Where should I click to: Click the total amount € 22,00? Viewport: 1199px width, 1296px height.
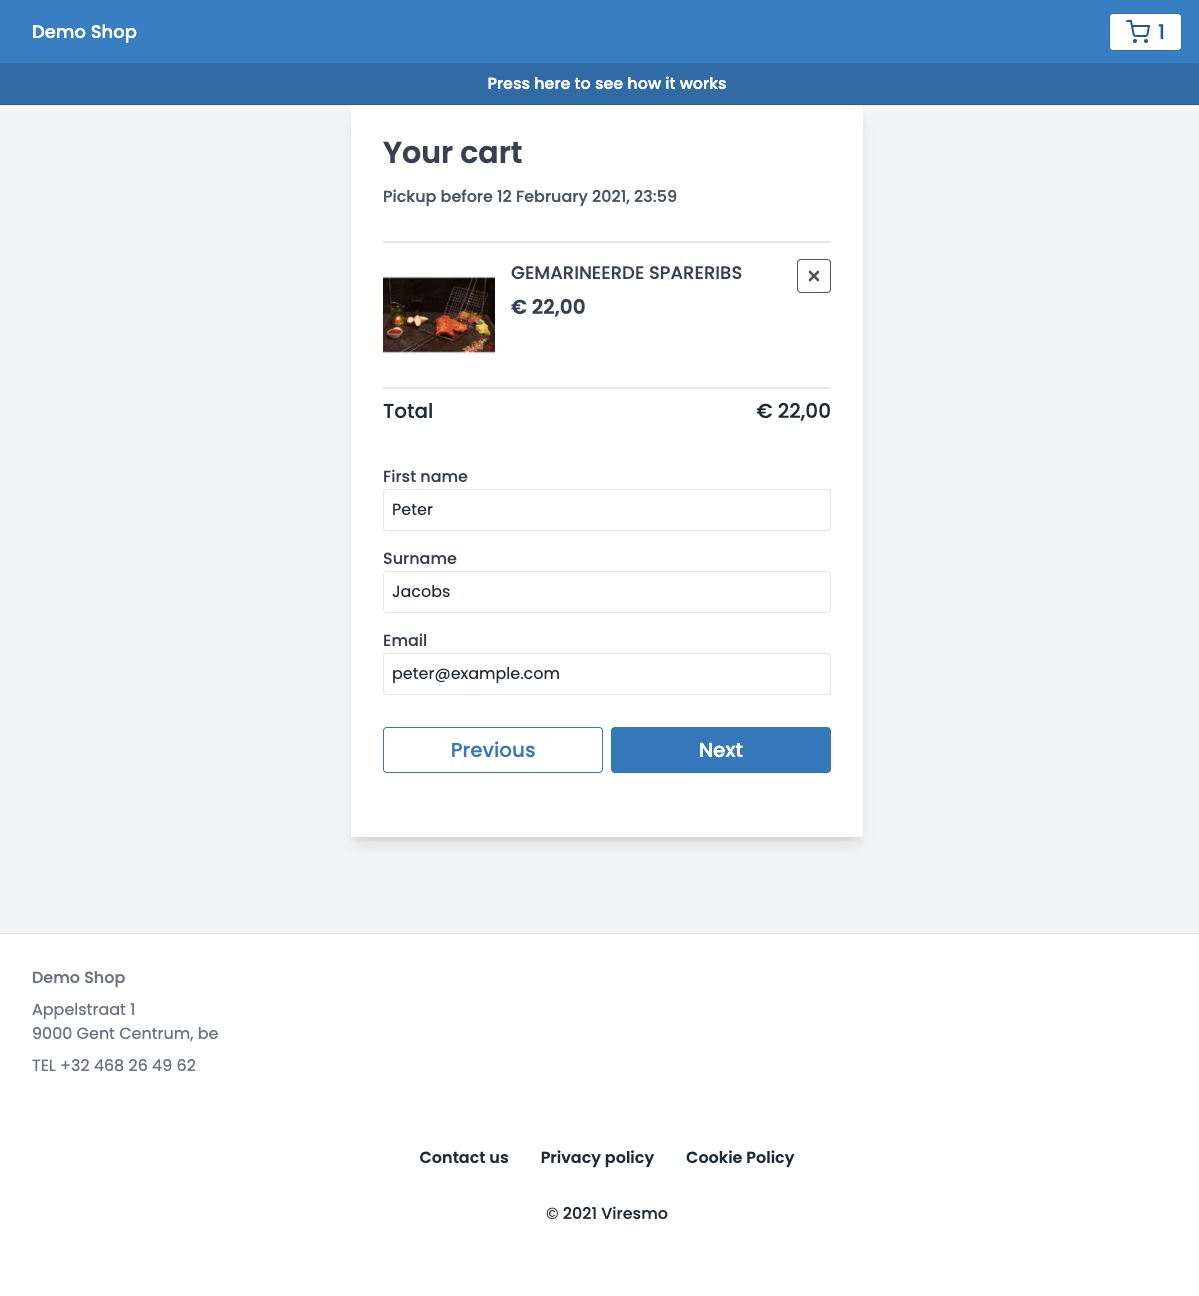coord(793,411)
